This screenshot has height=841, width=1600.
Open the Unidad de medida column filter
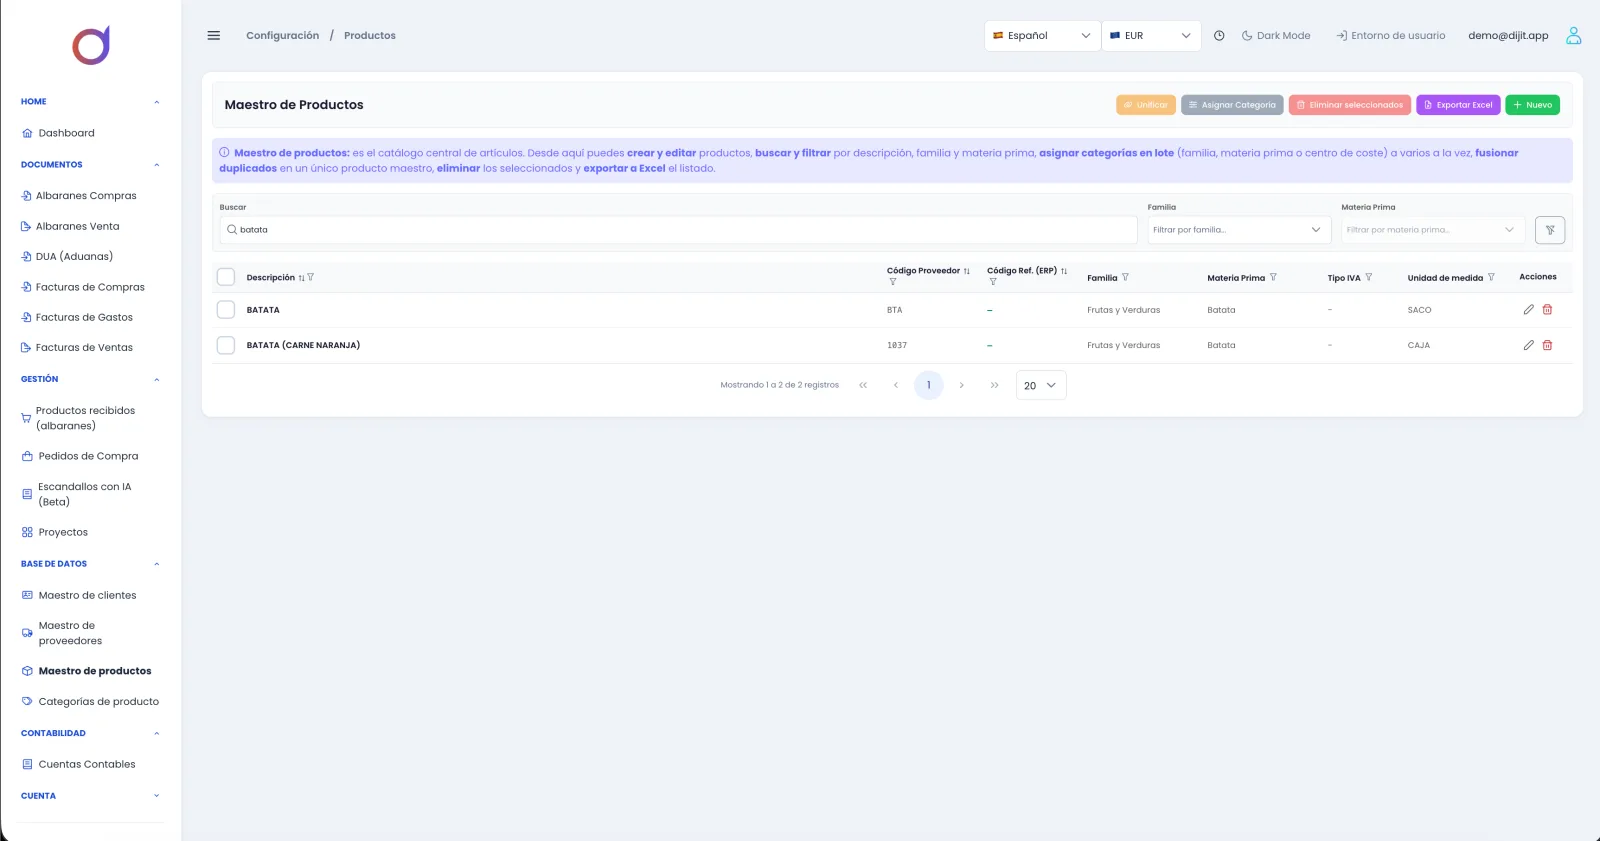pos(1491,277)
